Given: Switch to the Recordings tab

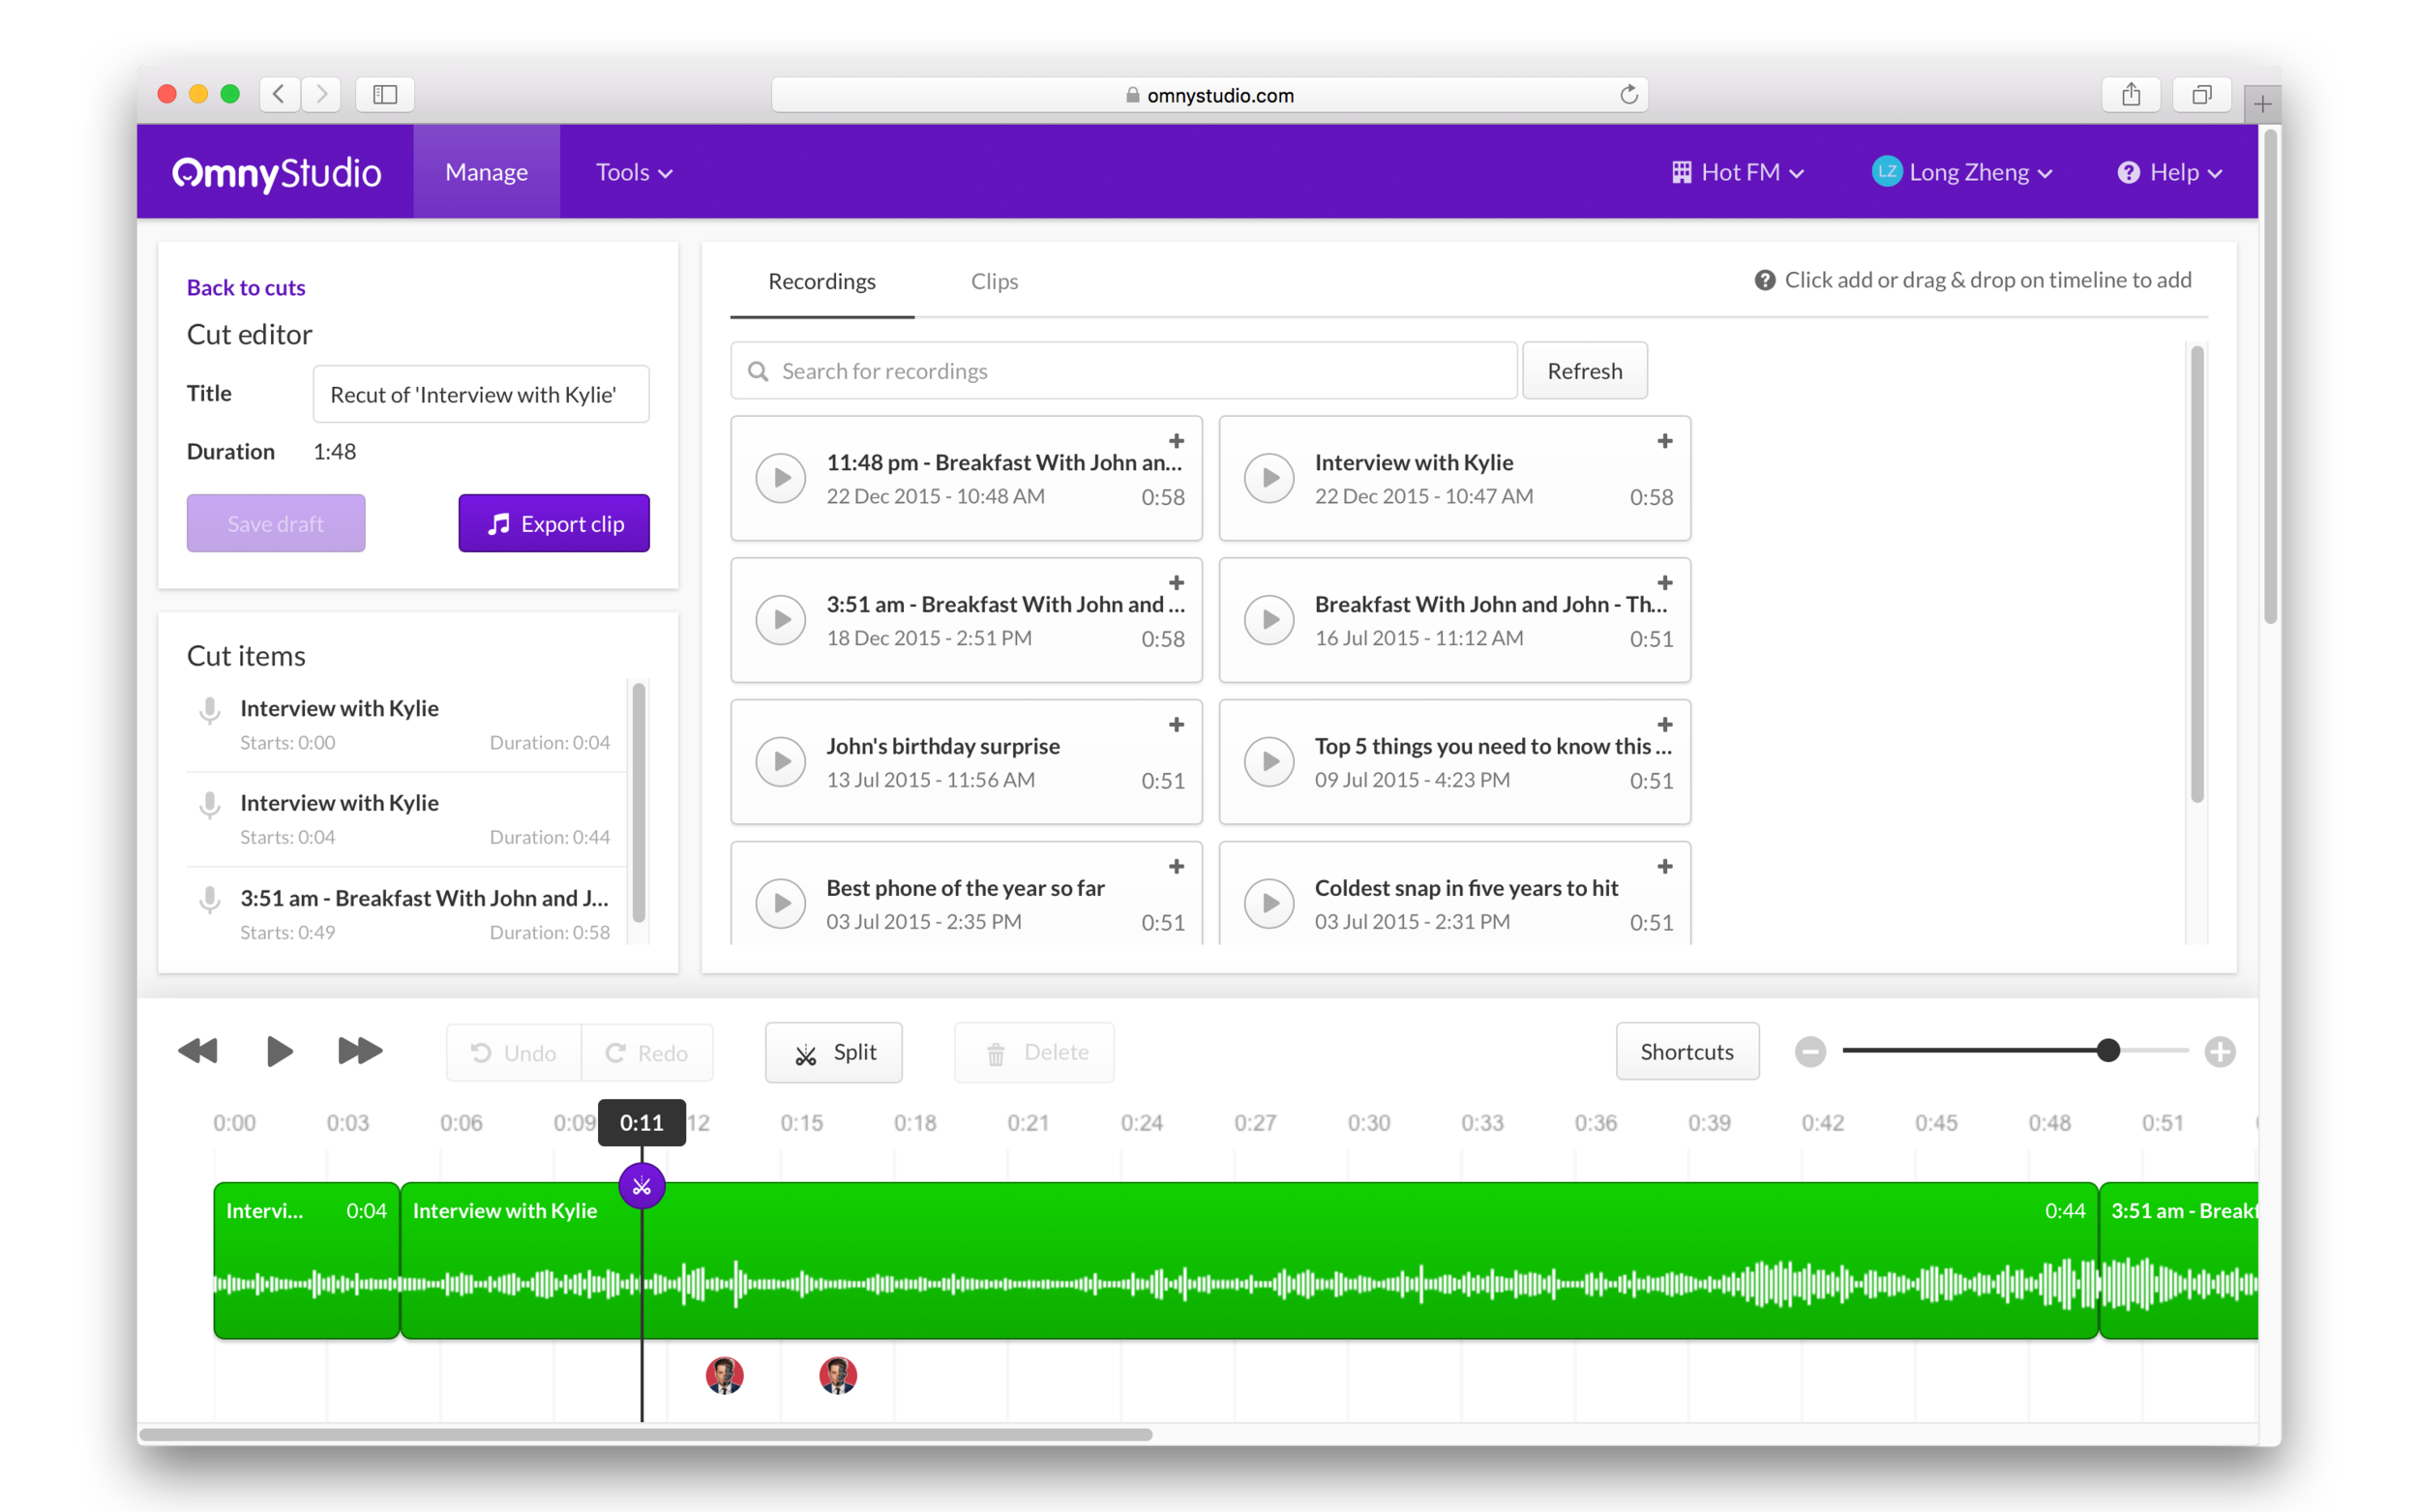Looking at the screenshot, I should pyautogui.click(x=821, y=282).
